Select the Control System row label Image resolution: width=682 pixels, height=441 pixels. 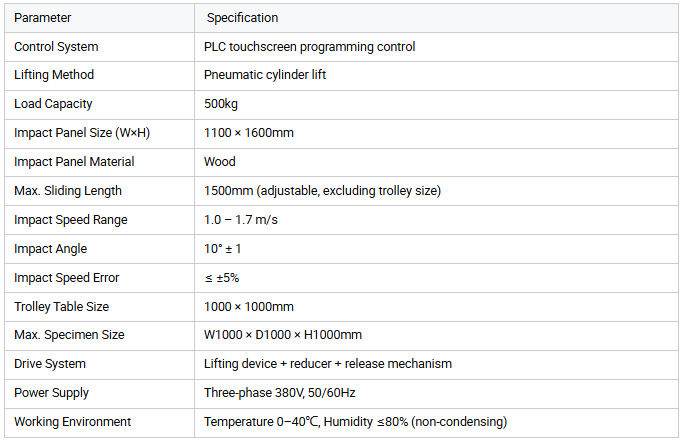[x=56, y=47]
